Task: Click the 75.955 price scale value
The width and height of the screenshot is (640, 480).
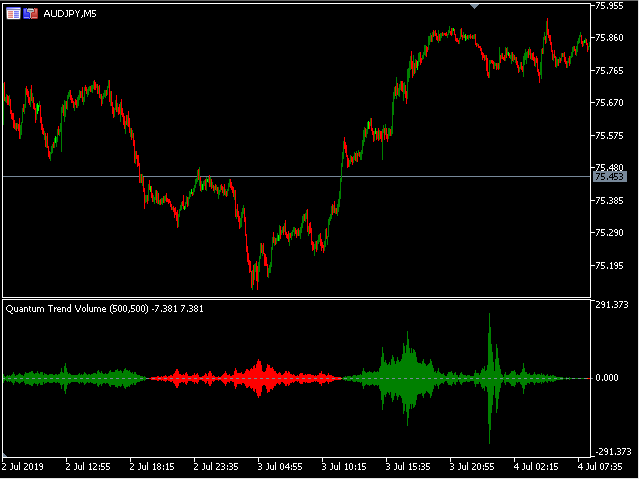Action: [x=609, y=6]
